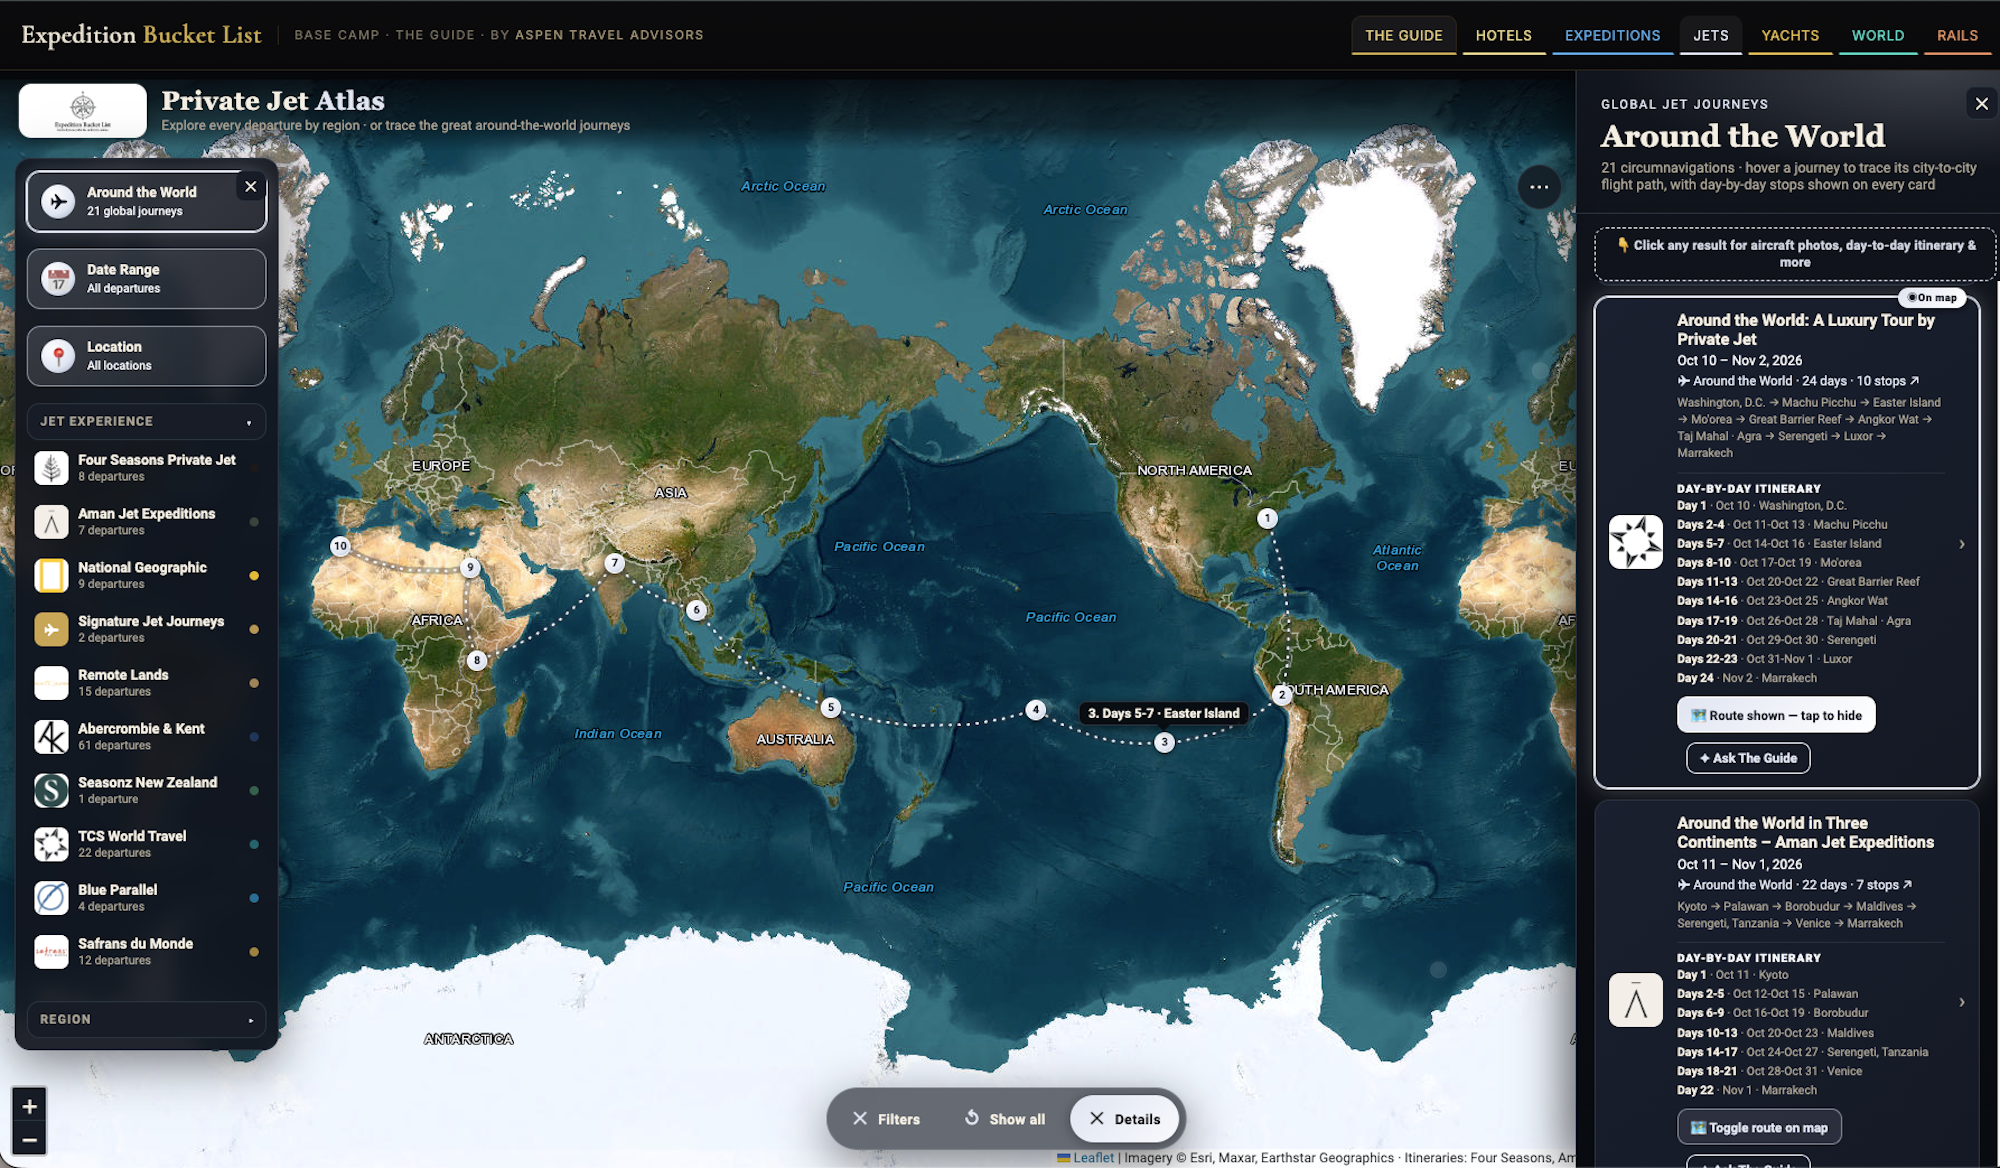This screenshot has width=2000, height=1168.
Task: Toggle TCS World Travel color dot
Action: pyautogui.click(x=254, y=844)
